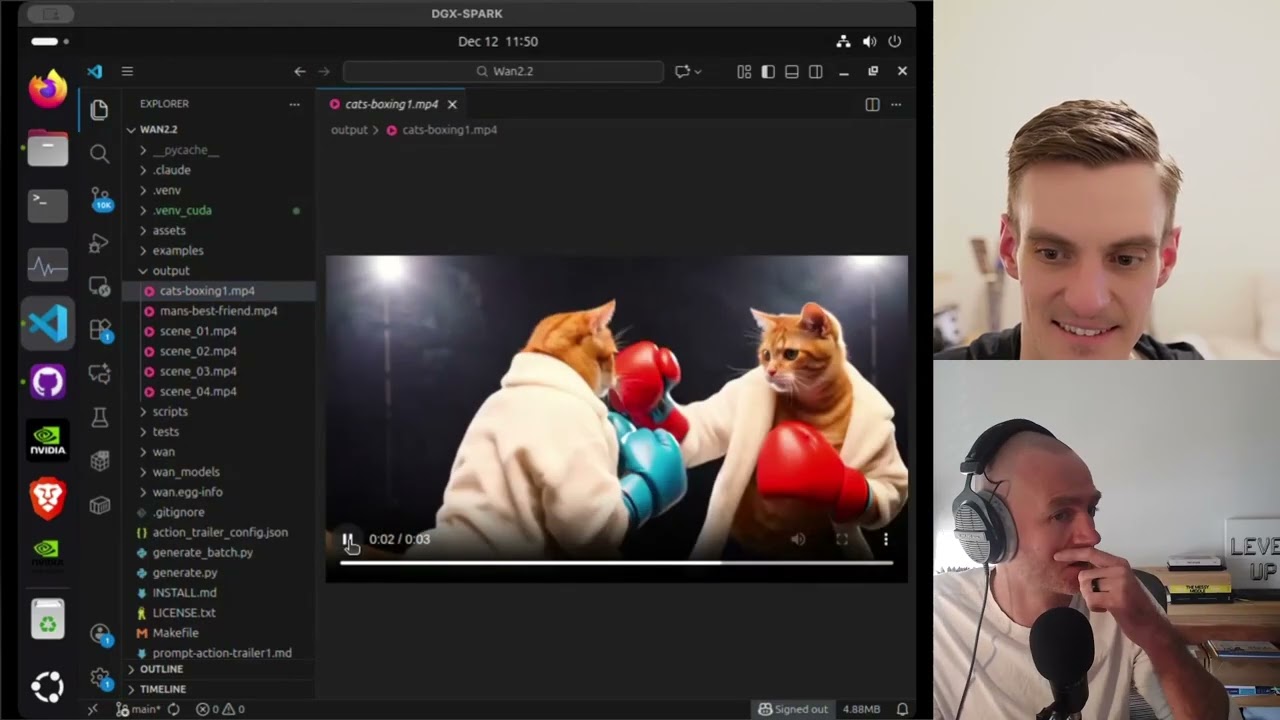Open action_trailer_config.json file
1280x720 pixels.
tap(218, 532)
